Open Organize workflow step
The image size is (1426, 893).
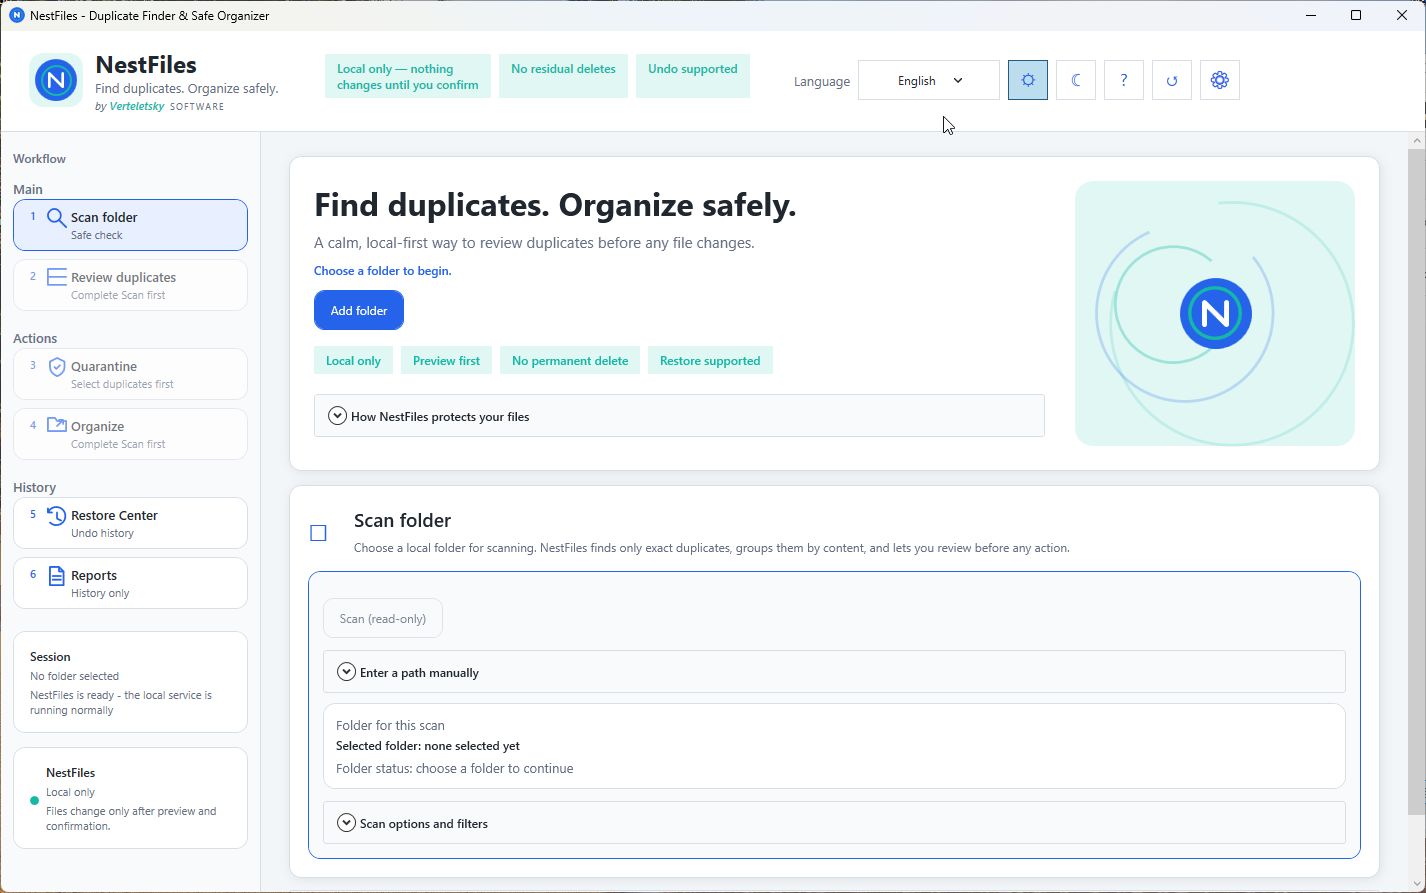(x=130, y=434)
